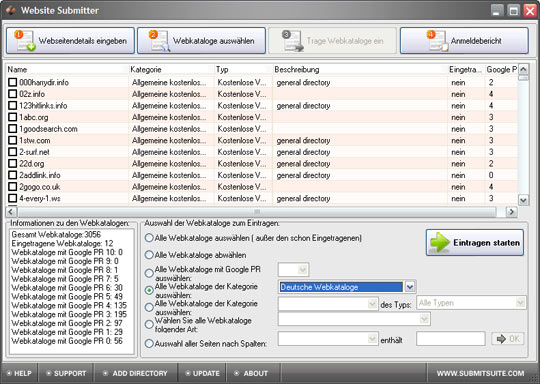Screen dimensions: 540x384
Task: Enable the 2-surf.net checkbox
Action: (x=12, y=152)
